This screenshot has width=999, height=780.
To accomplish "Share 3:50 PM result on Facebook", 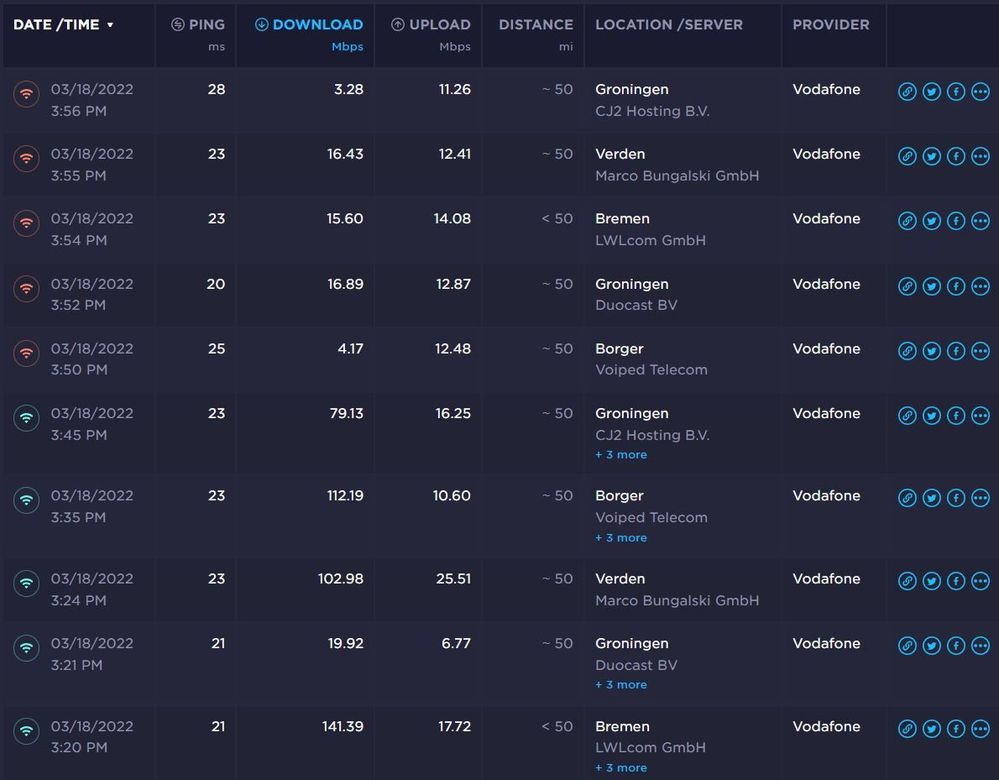I will click(x=956, y=351).
